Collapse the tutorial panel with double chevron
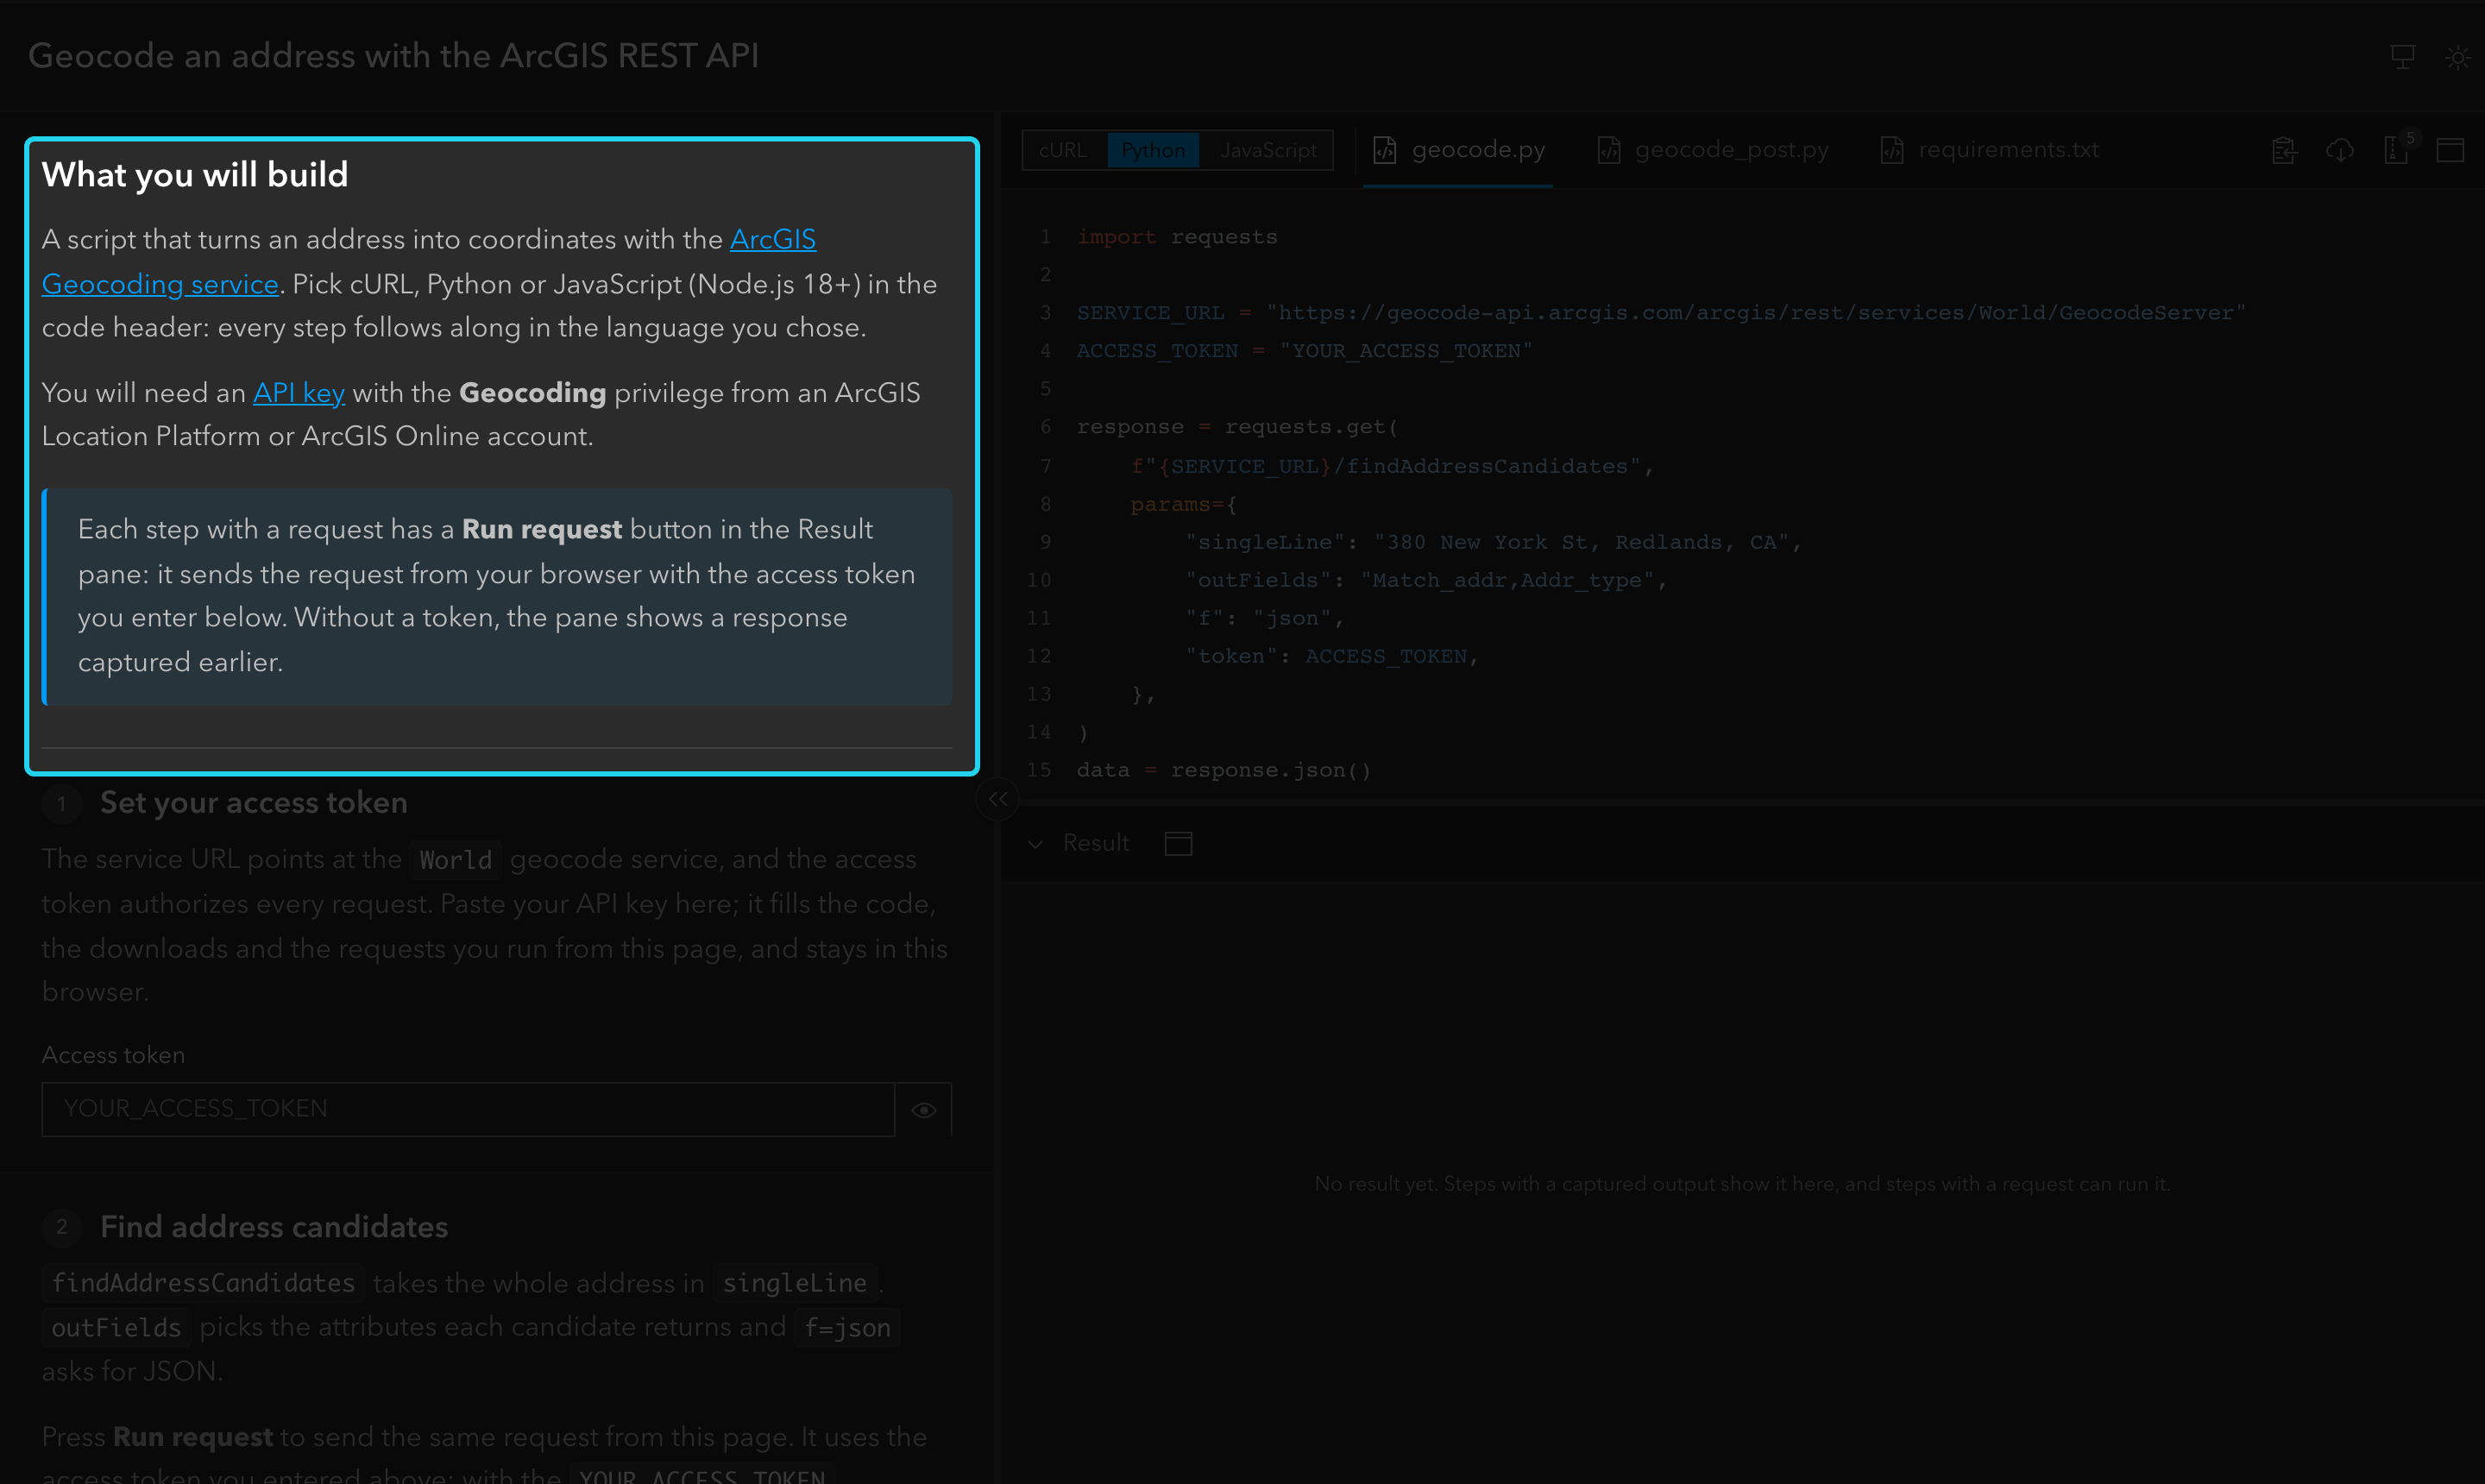This screenshot has height=1484, width=2485. [998, 799]
